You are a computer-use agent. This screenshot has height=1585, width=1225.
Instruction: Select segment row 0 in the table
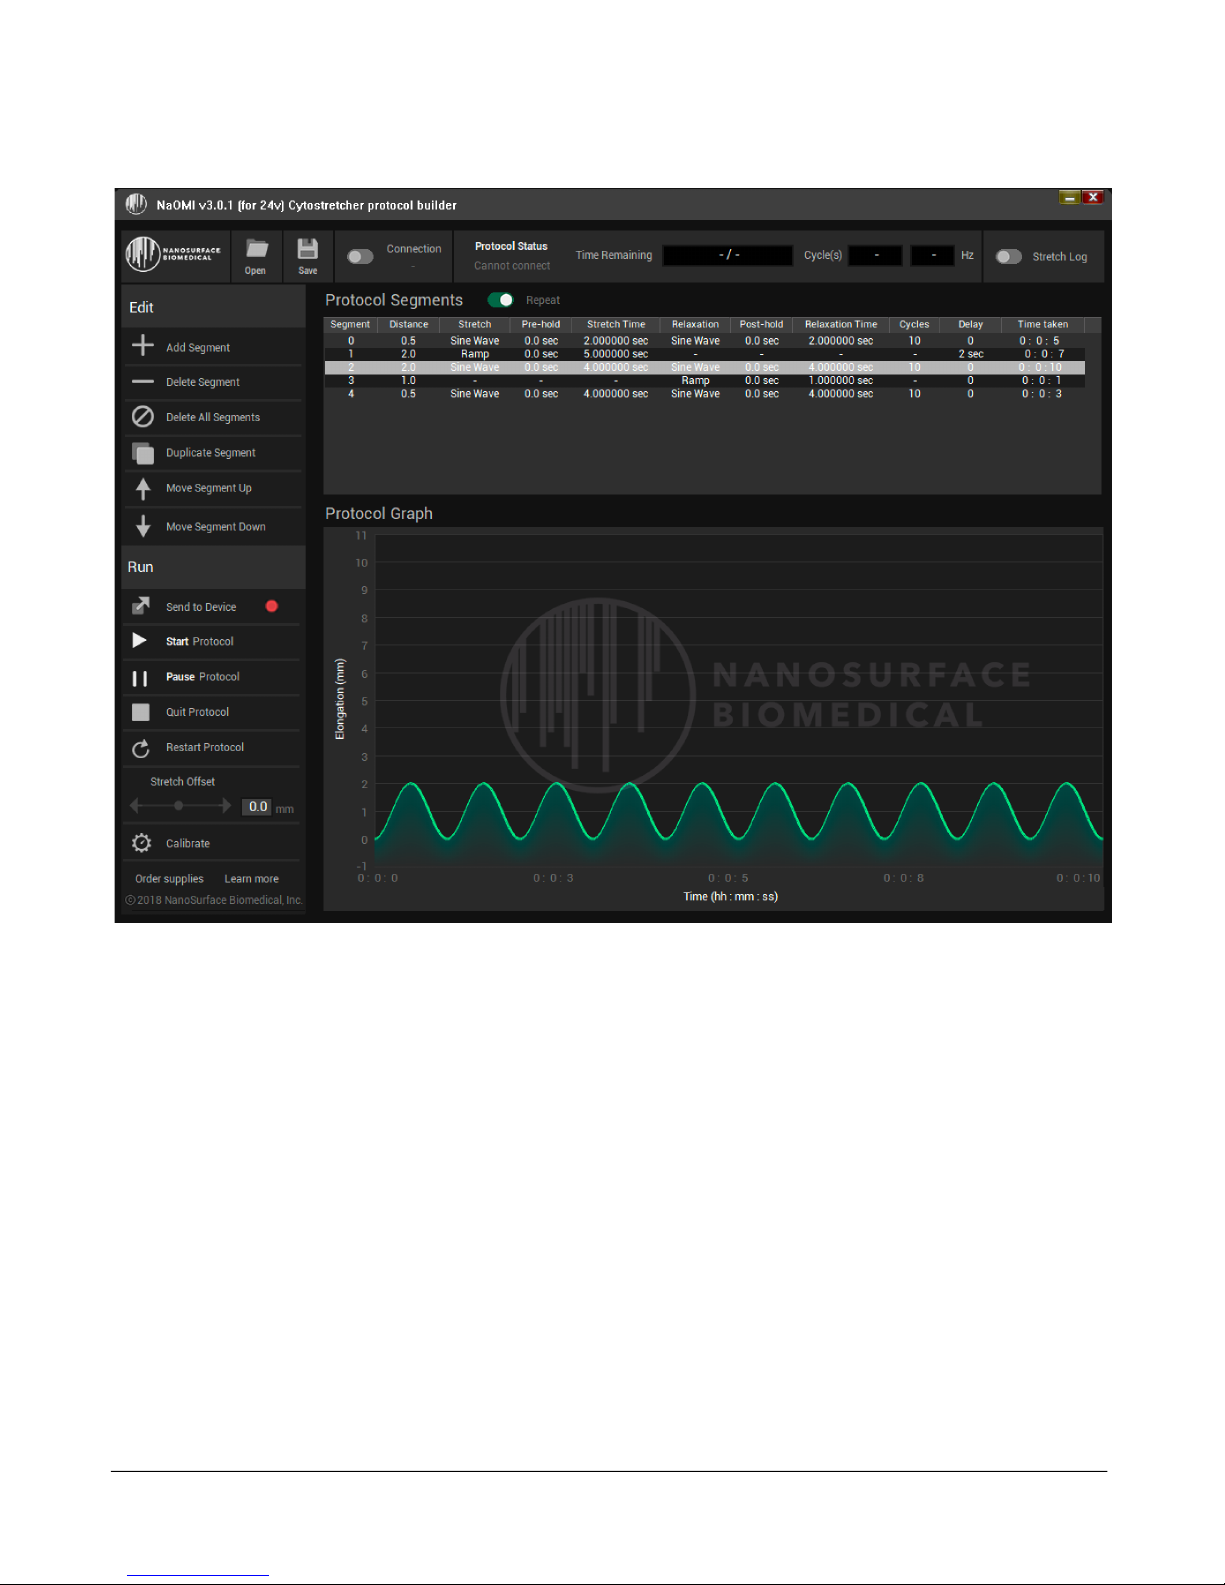point(704,341)
